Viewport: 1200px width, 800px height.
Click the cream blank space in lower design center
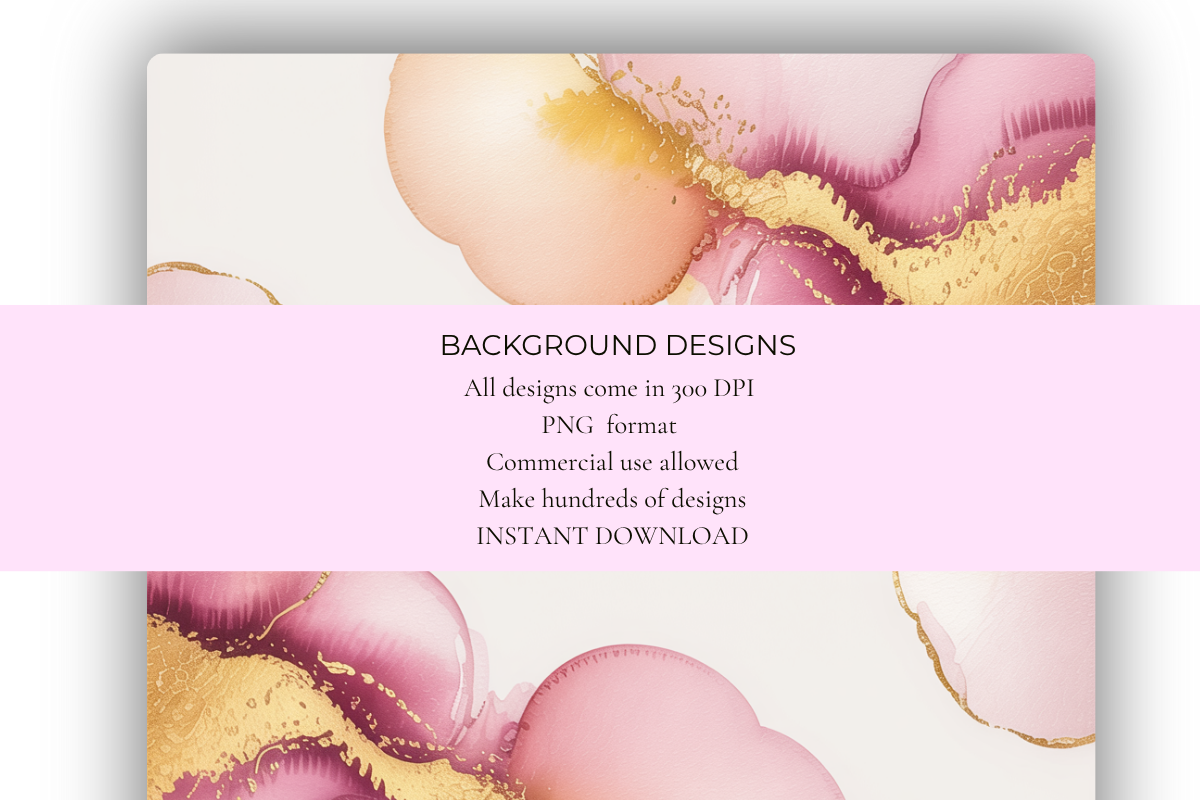tap(700, 610)
